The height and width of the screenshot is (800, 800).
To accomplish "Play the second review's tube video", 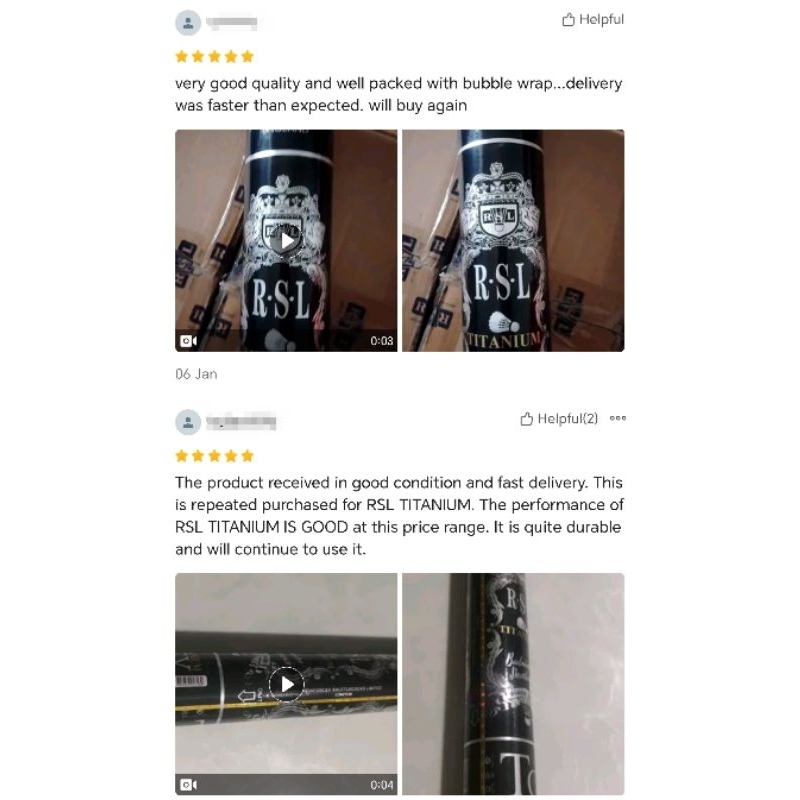I will 286,684.
